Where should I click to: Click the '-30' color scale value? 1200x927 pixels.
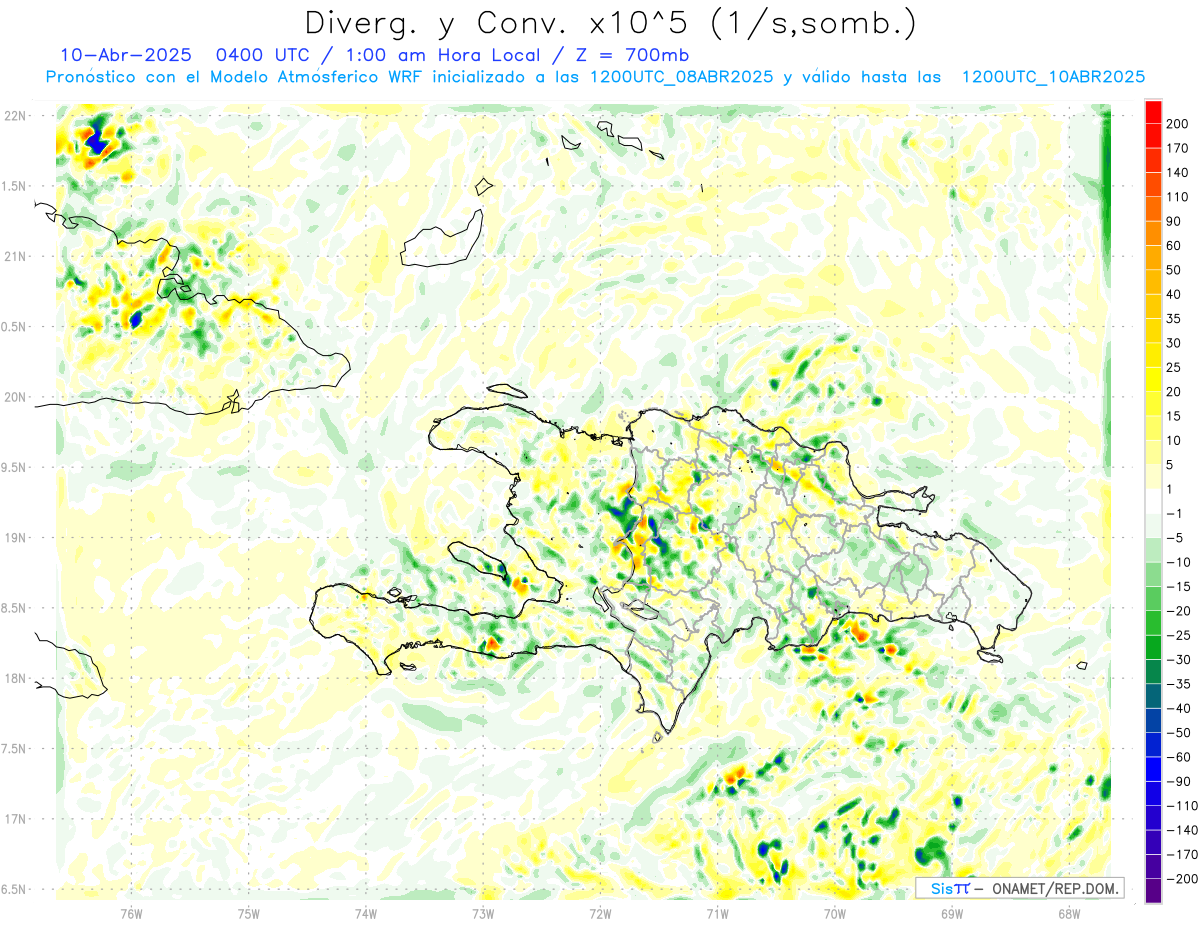click(1177, 660)
